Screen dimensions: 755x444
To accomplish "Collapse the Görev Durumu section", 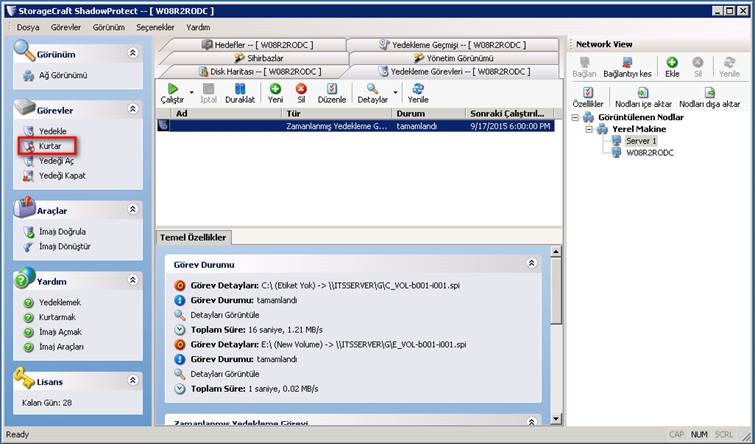I will [531, 263].
